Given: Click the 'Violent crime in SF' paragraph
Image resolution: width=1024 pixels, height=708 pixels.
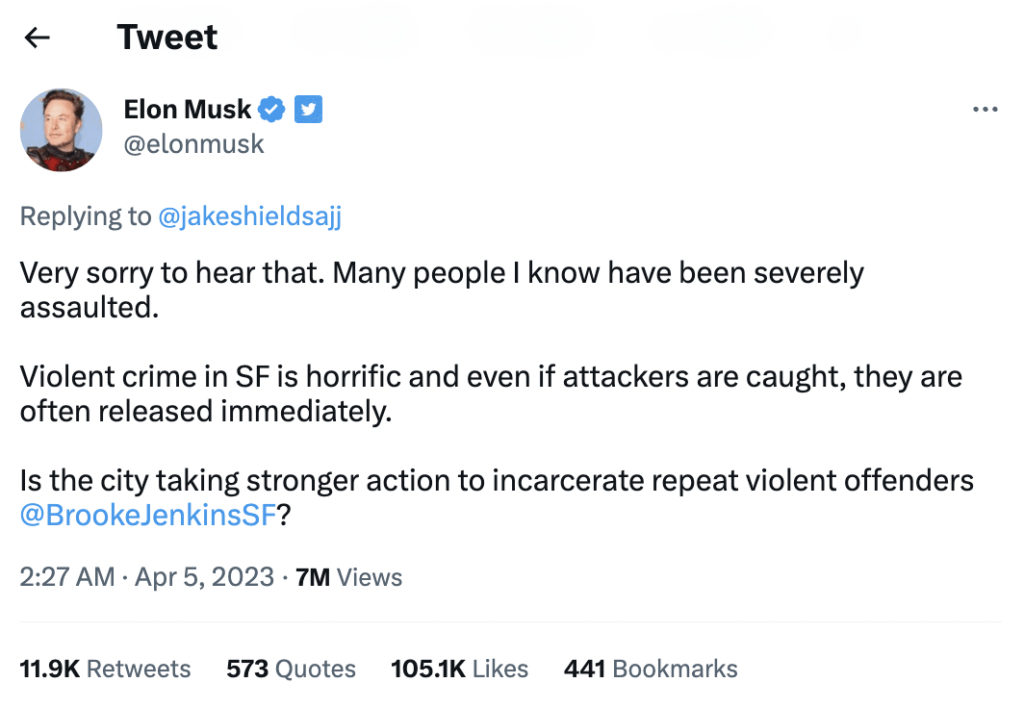Looking at the screenshot, I should point(490,394).
